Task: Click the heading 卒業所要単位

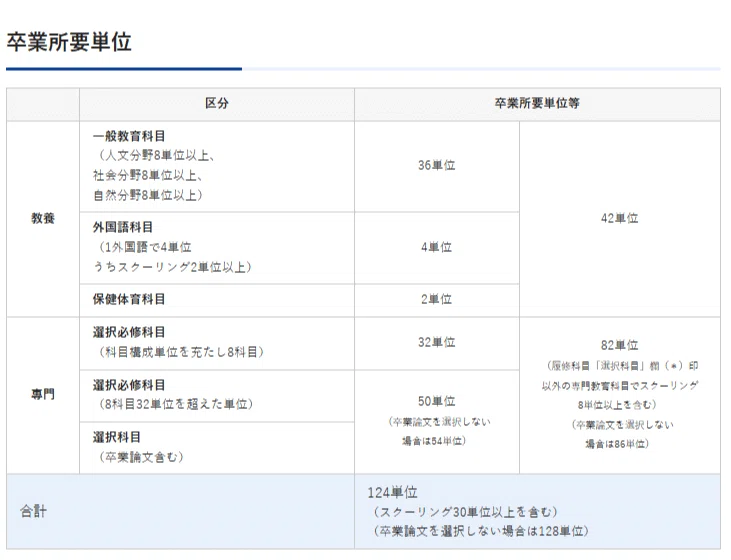Action: tap(69, 42)
